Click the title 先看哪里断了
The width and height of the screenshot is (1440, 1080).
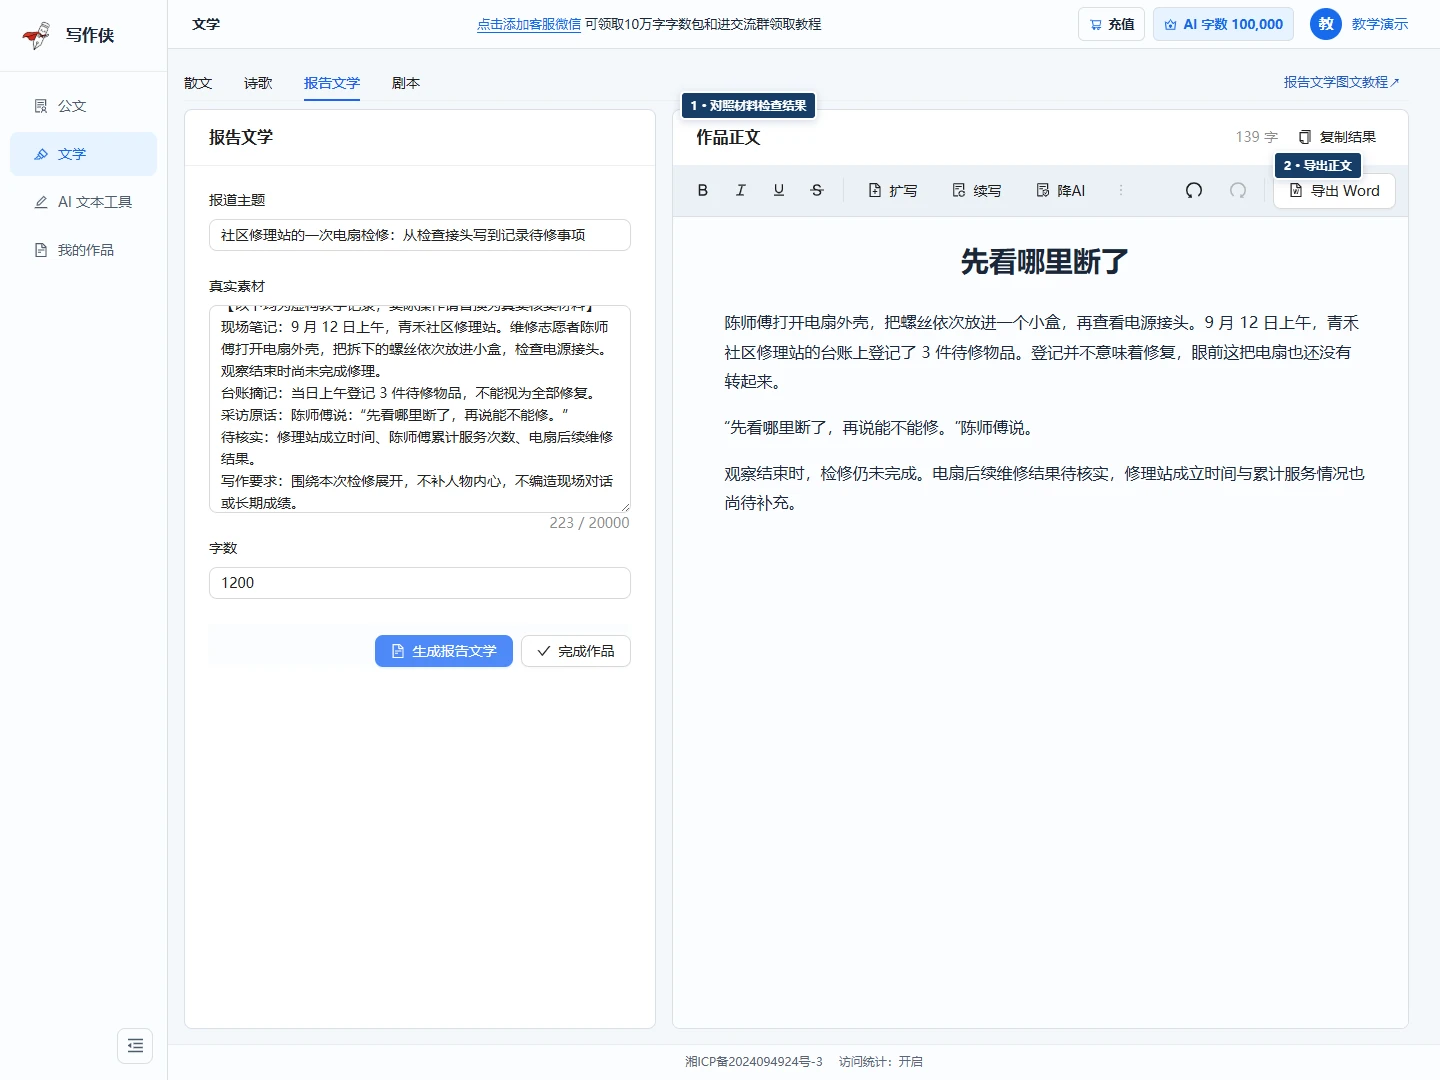coord(1044,262)
